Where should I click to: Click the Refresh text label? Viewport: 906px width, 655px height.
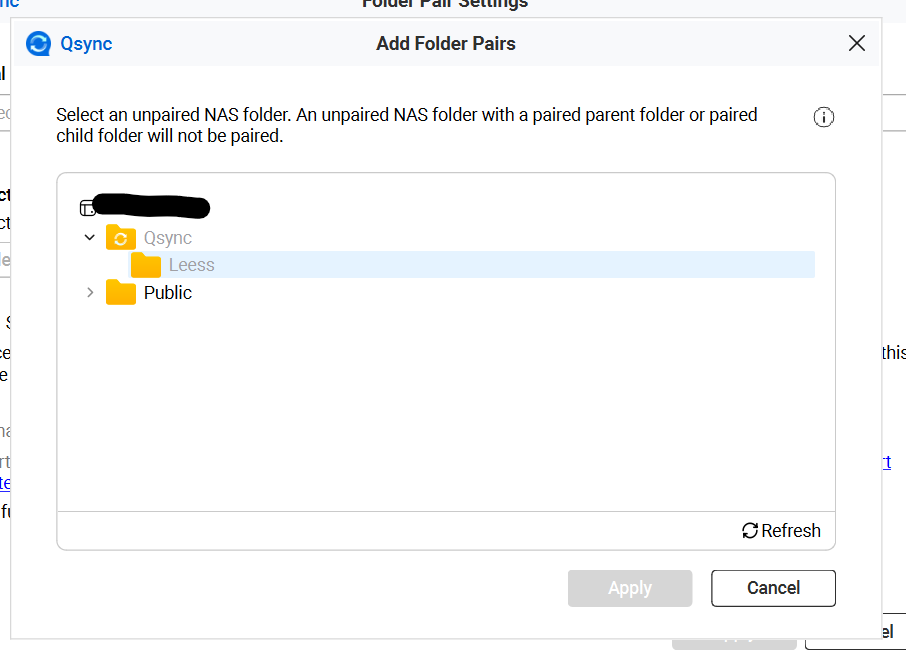791,531
